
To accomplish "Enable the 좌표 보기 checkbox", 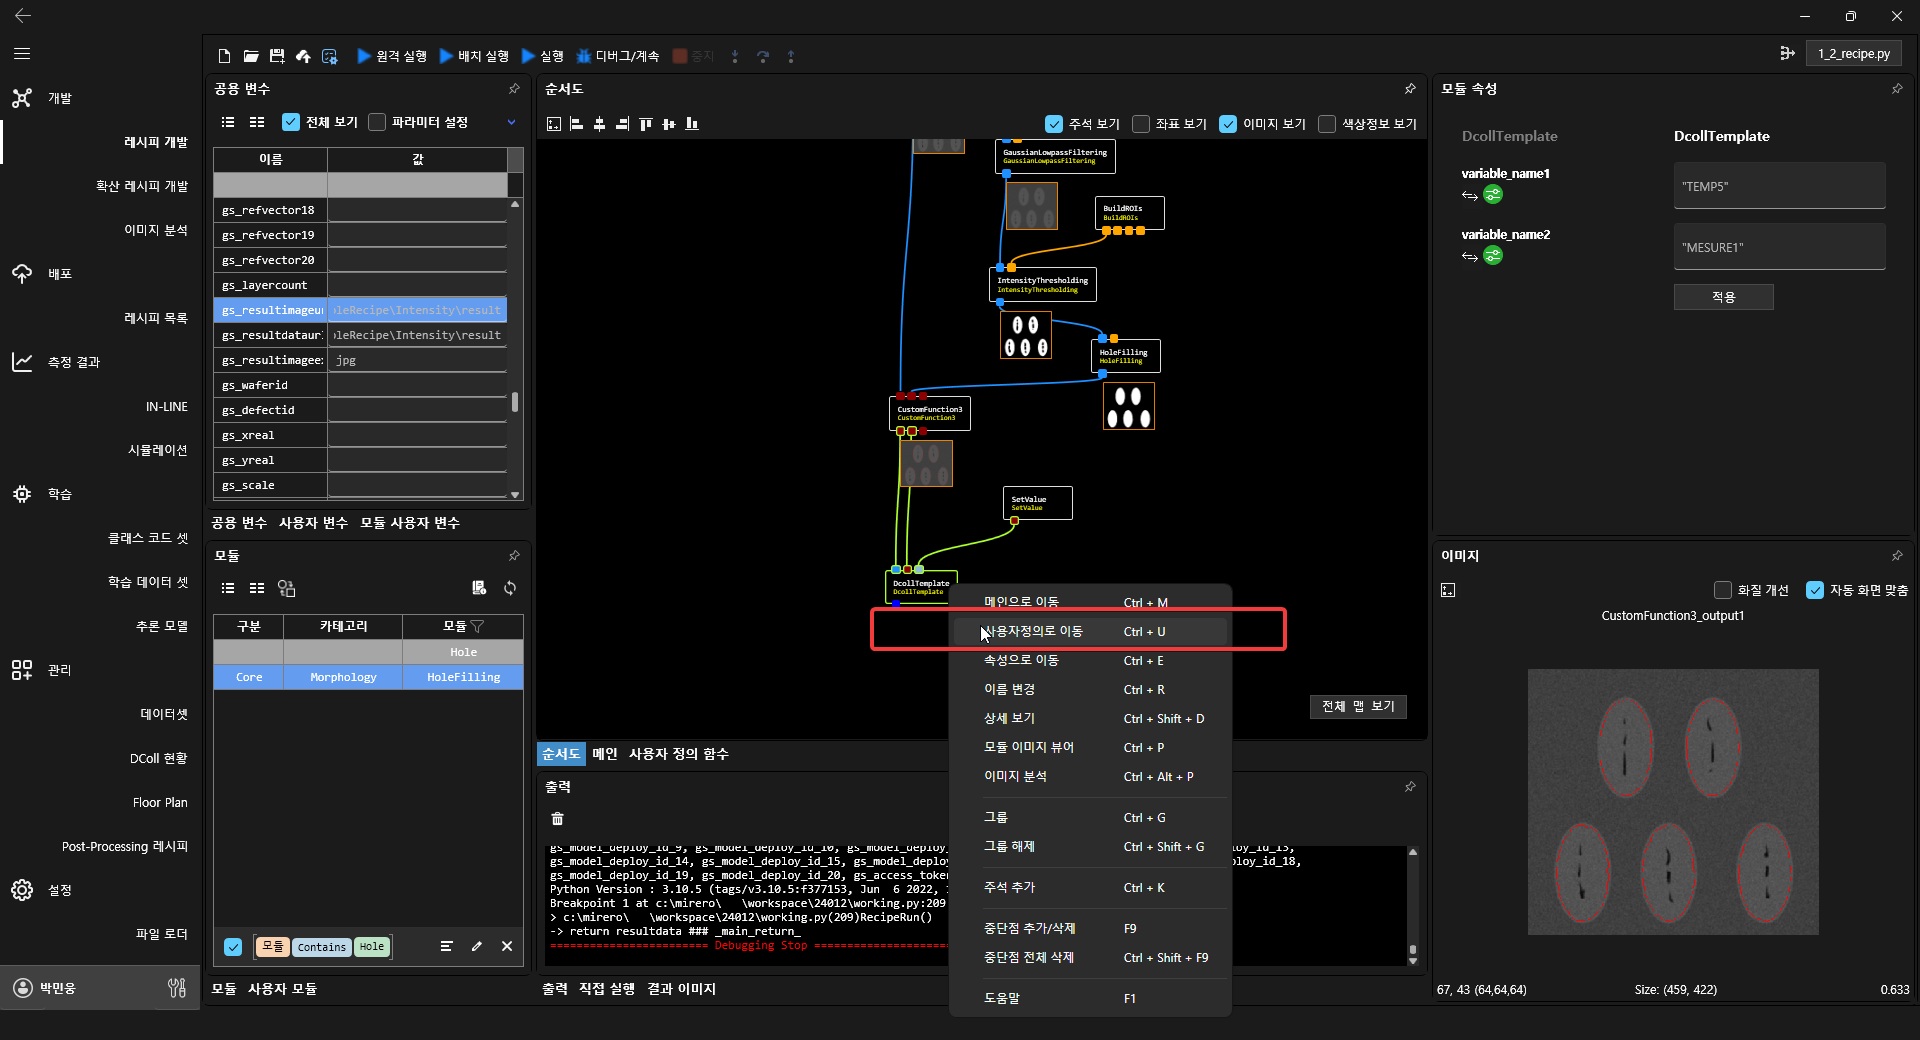I will (1141, 124).
